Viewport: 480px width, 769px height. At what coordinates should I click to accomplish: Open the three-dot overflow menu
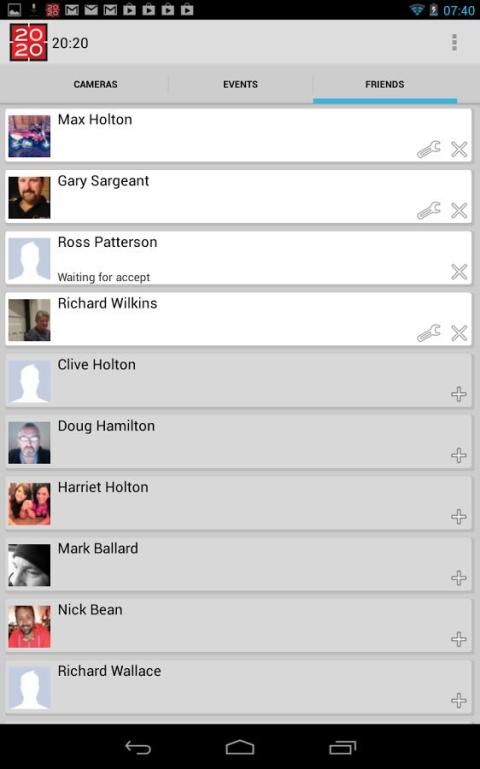point(455,43)
